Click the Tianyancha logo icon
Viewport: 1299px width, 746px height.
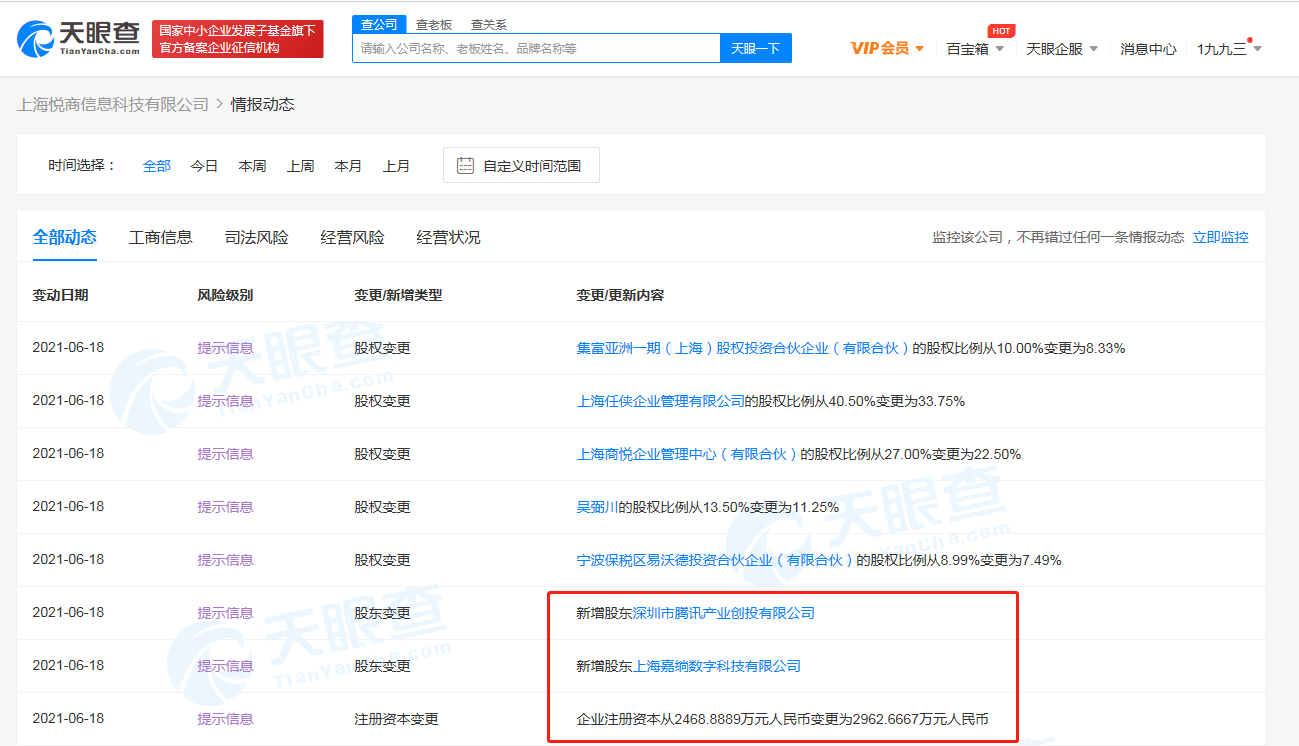tap(35, 38)
